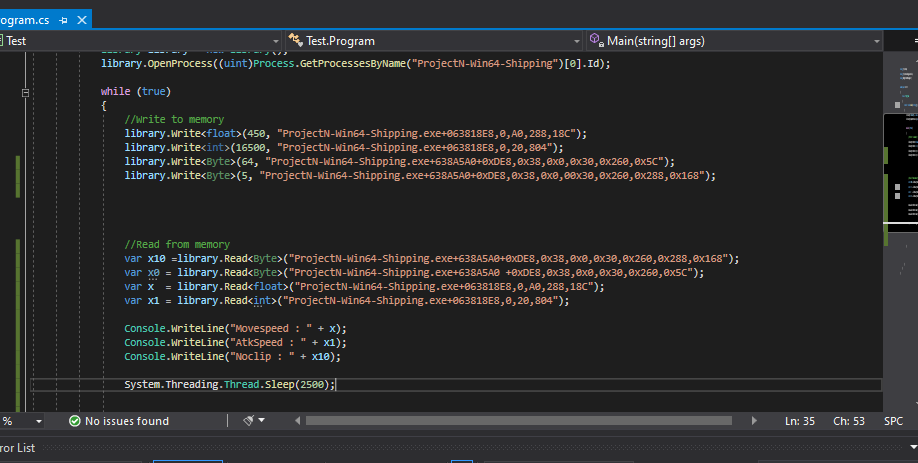Click the Console.WriteLine Movespeed line
Screen dimensions: 918x463
[x=235, y=328]
